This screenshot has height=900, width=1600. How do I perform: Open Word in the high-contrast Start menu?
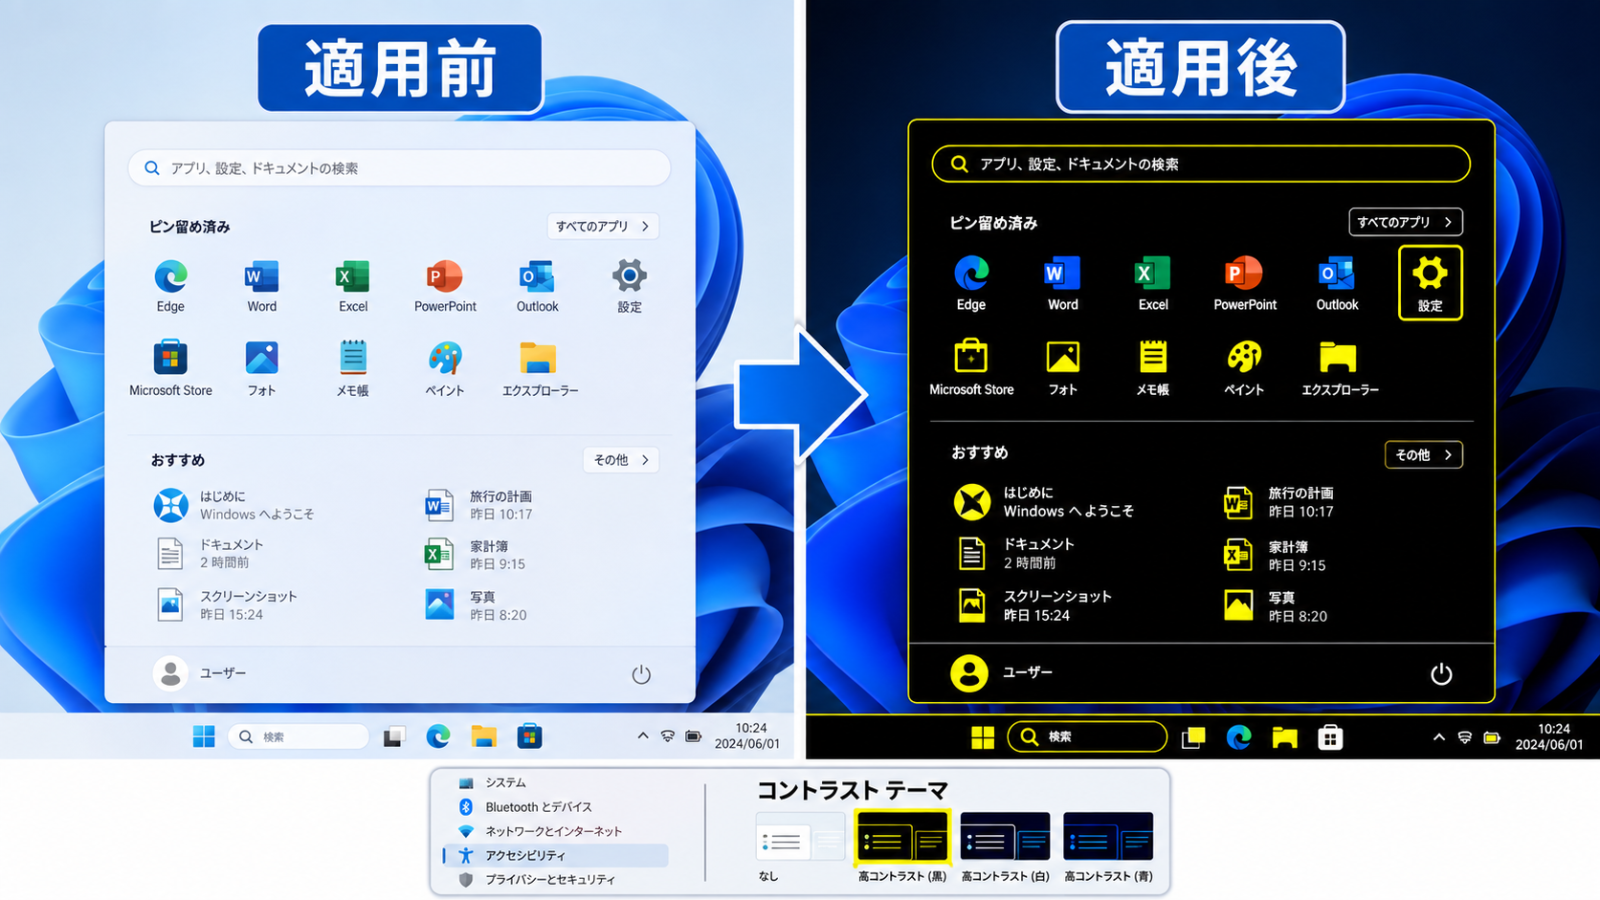[1063, 283]
